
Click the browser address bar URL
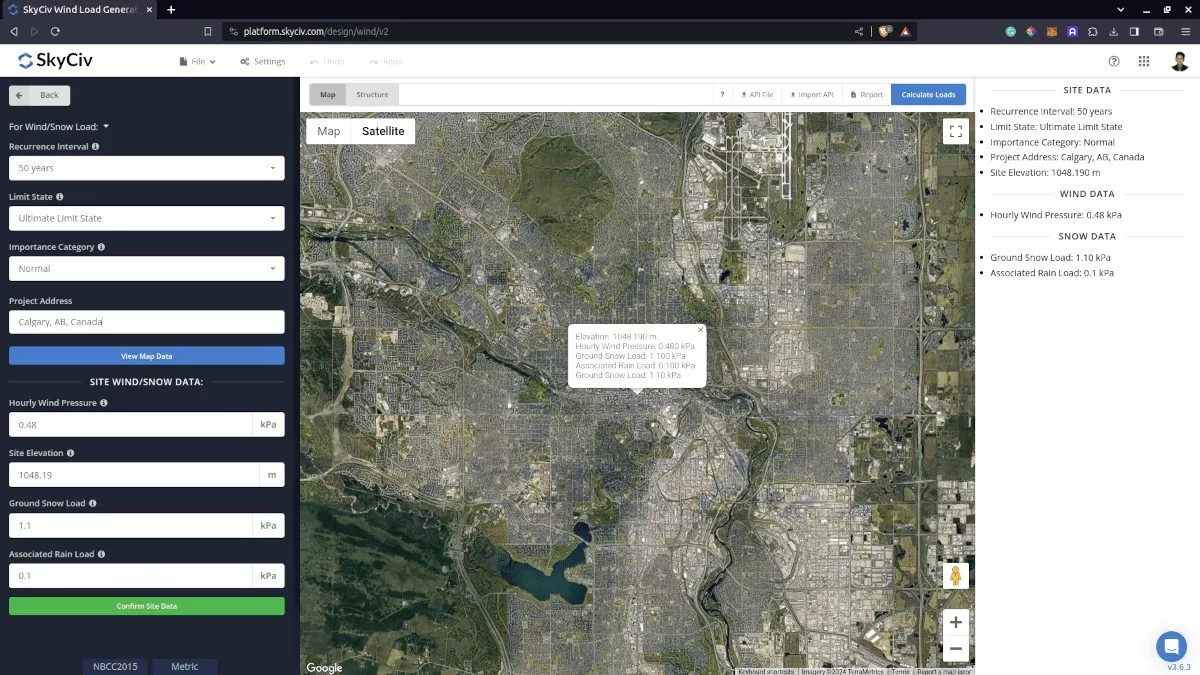click(x=316, y=31)
